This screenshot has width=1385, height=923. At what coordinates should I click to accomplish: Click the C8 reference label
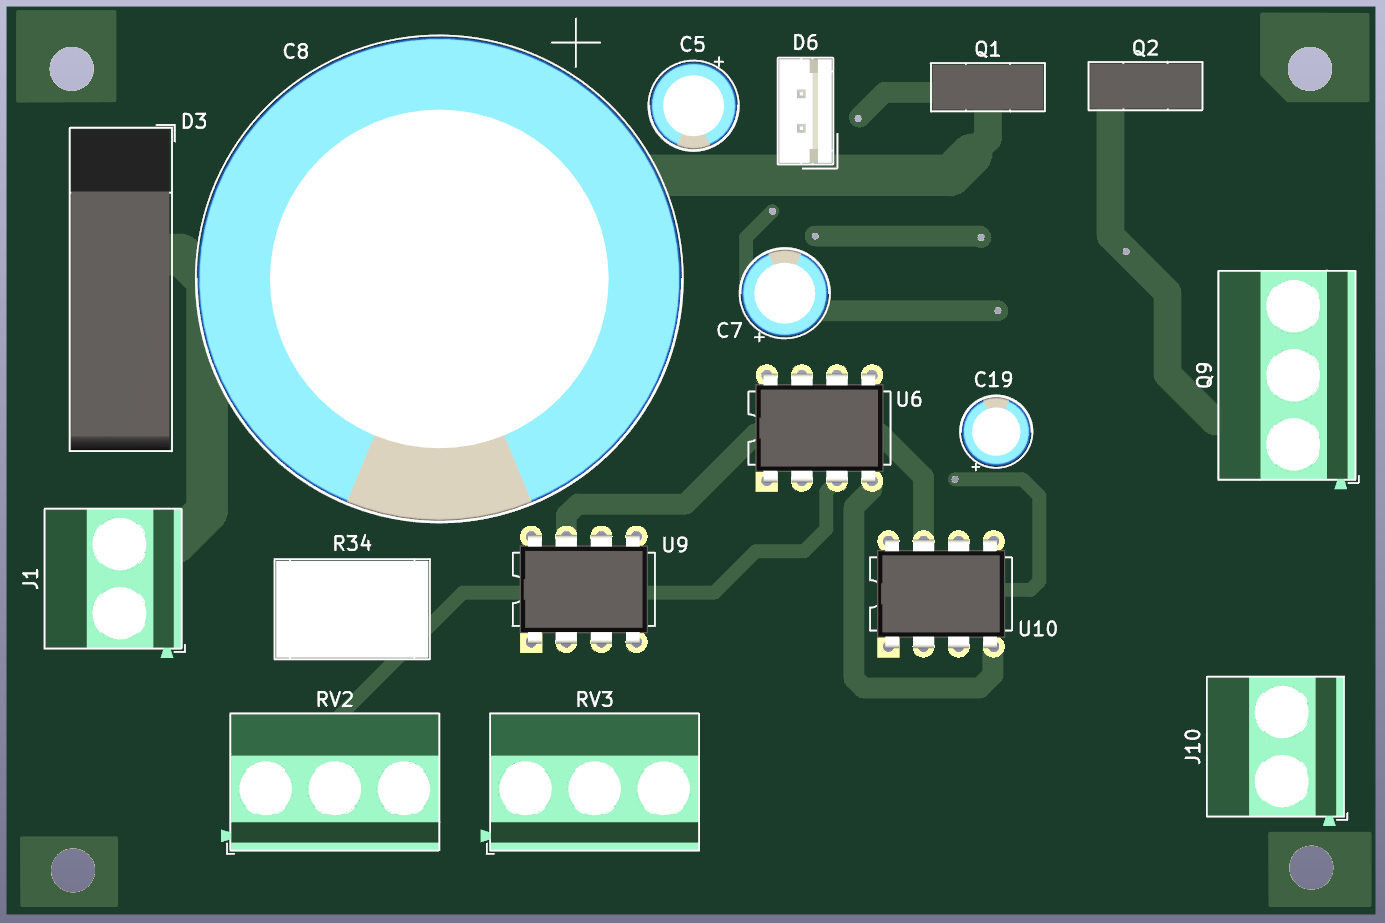tap(296, 51)
